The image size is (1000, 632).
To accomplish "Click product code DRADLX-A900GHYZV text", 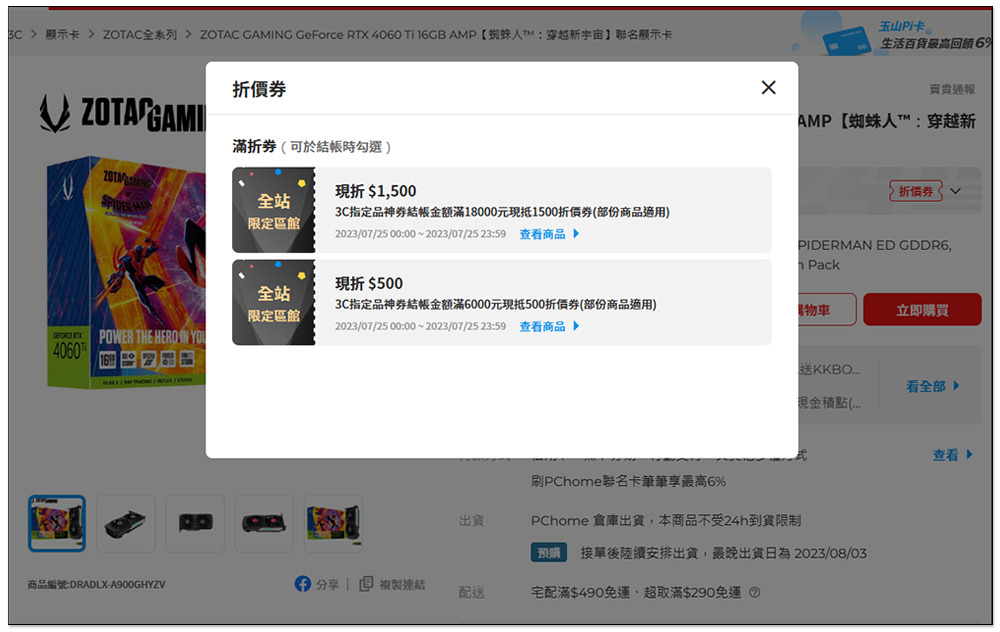I will [x=96, y=585].
